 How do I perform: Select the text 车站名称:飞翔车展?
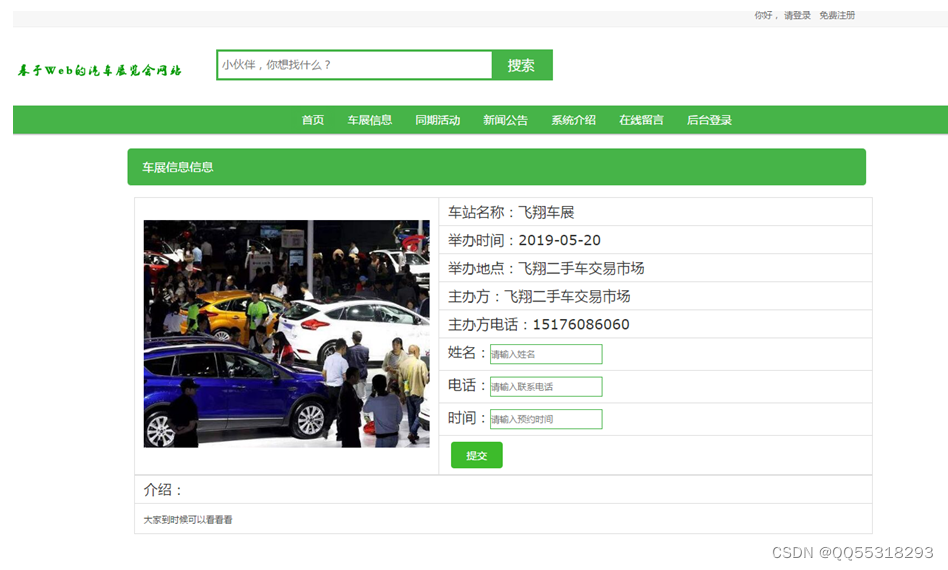pos(511,212)
